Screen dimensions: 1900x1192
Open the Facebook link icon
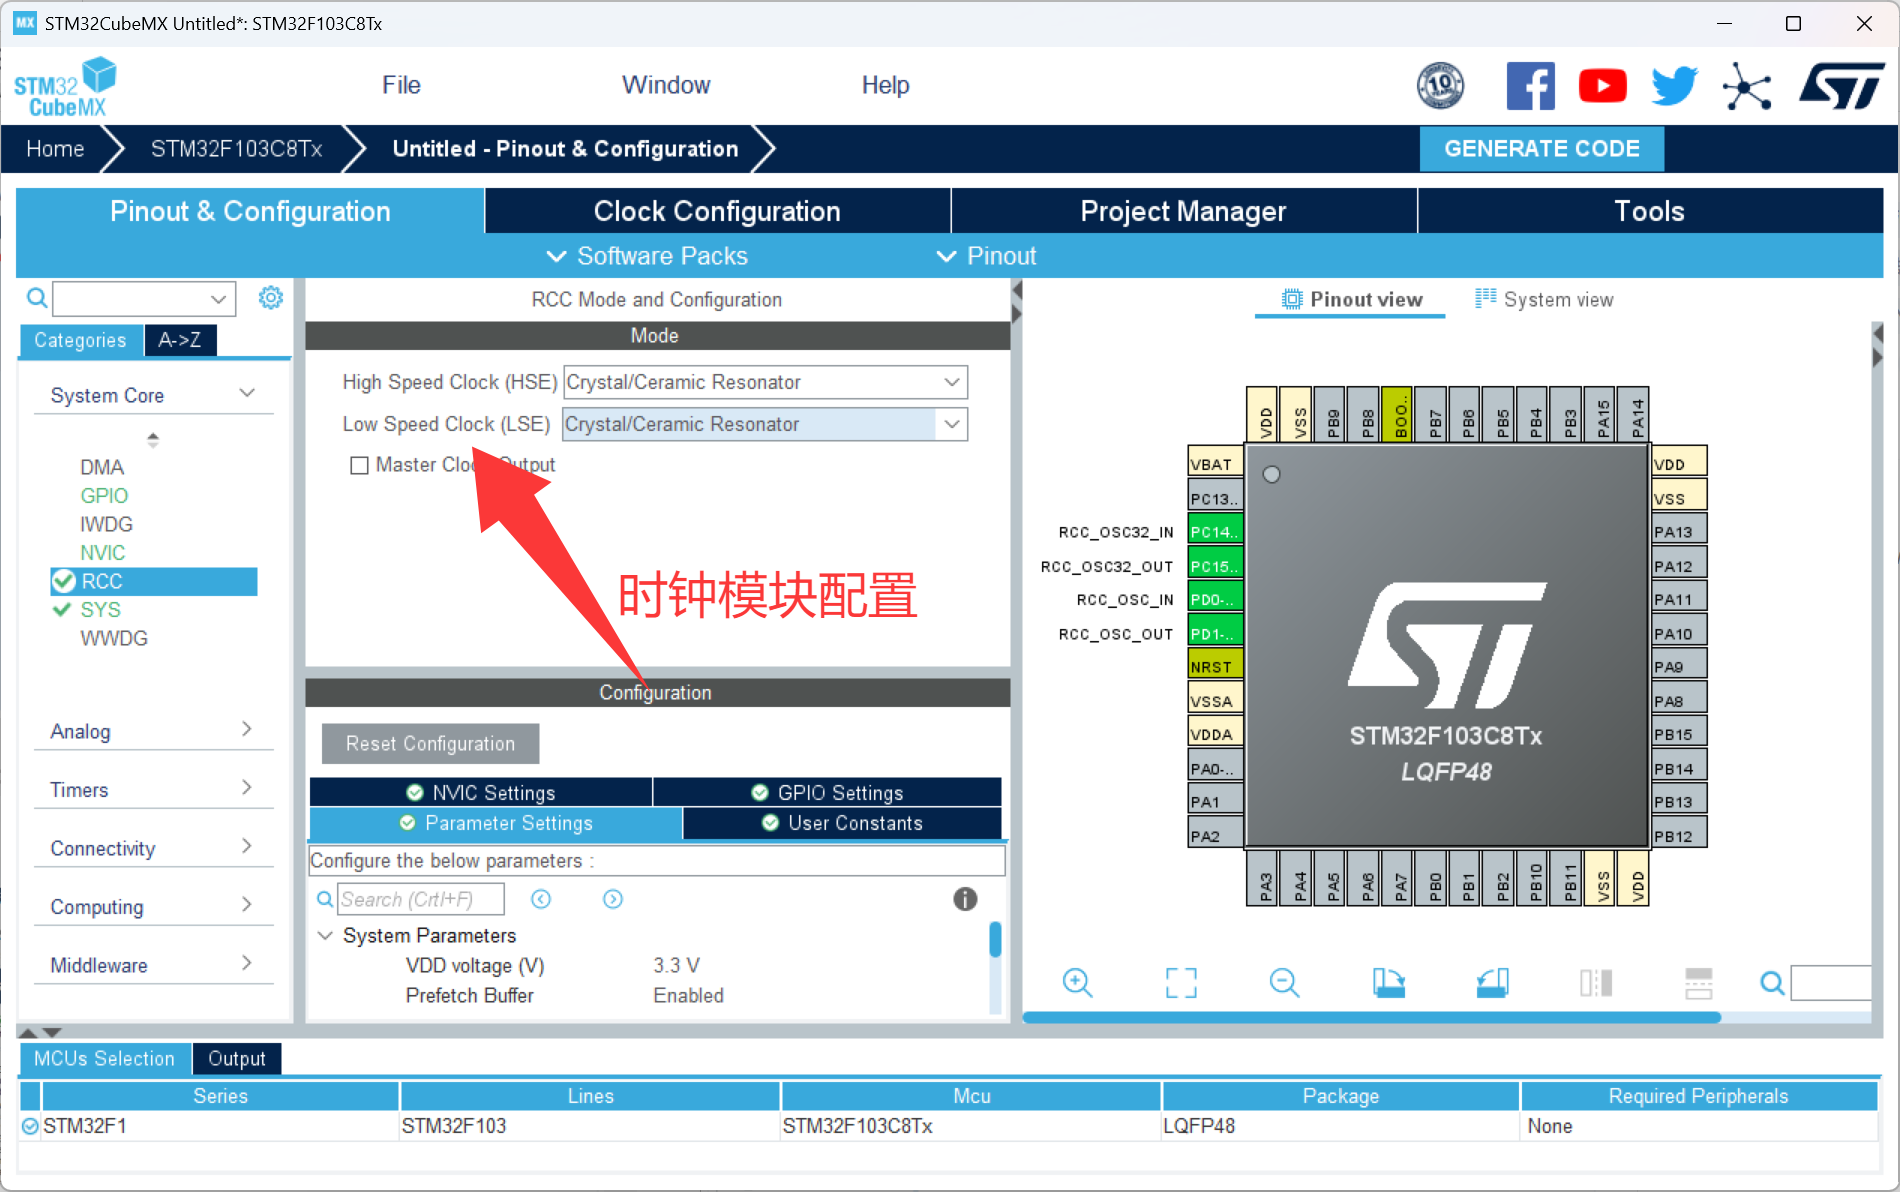click(x=1530, y=86)
